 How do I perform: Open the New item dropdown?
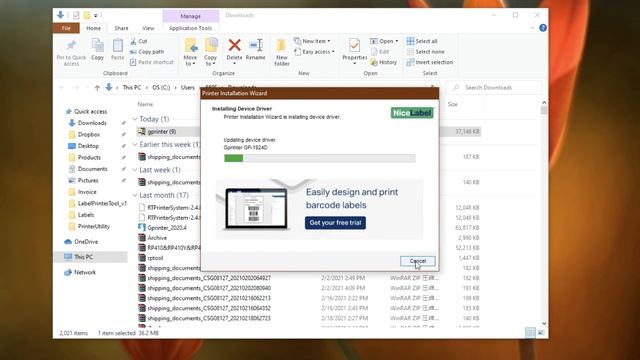click(x=312, y=41)
